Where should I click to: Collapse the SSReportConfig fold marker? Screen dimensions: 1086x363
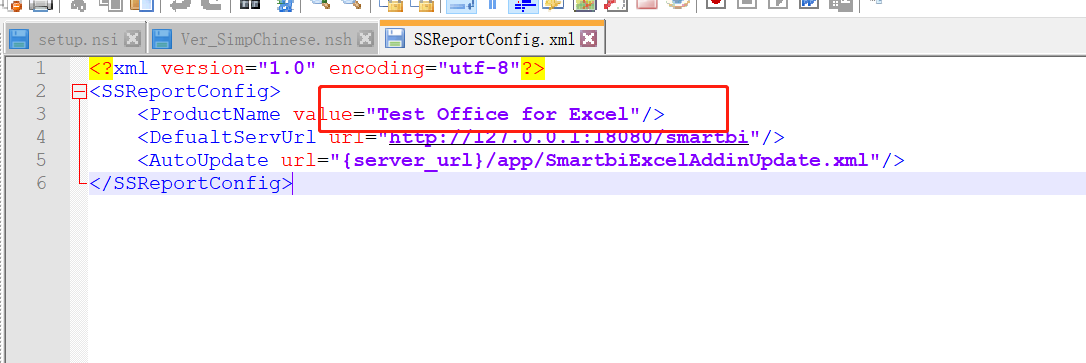point(80,91)
